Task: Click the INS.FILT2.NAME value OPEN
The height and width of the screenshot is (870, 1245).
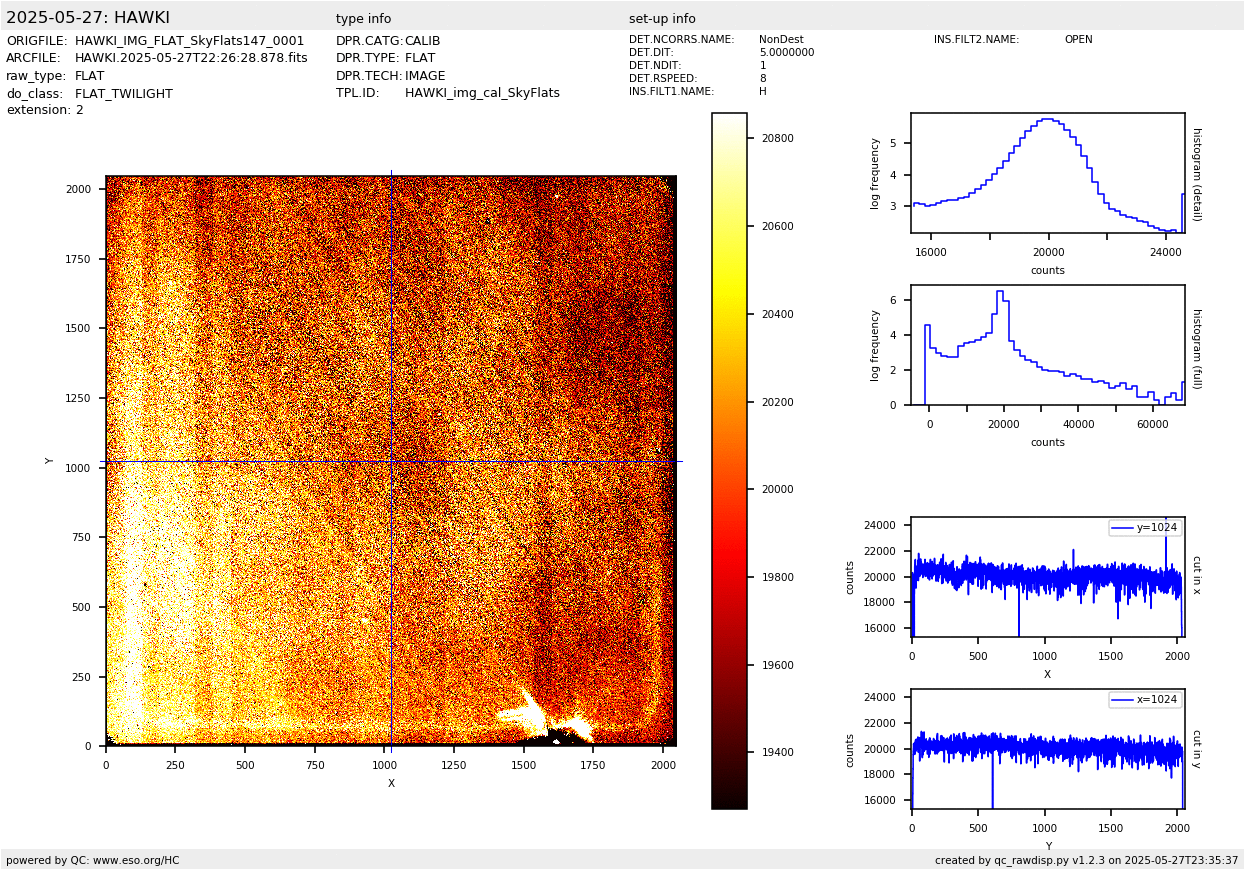Action: pos(1078,40)
